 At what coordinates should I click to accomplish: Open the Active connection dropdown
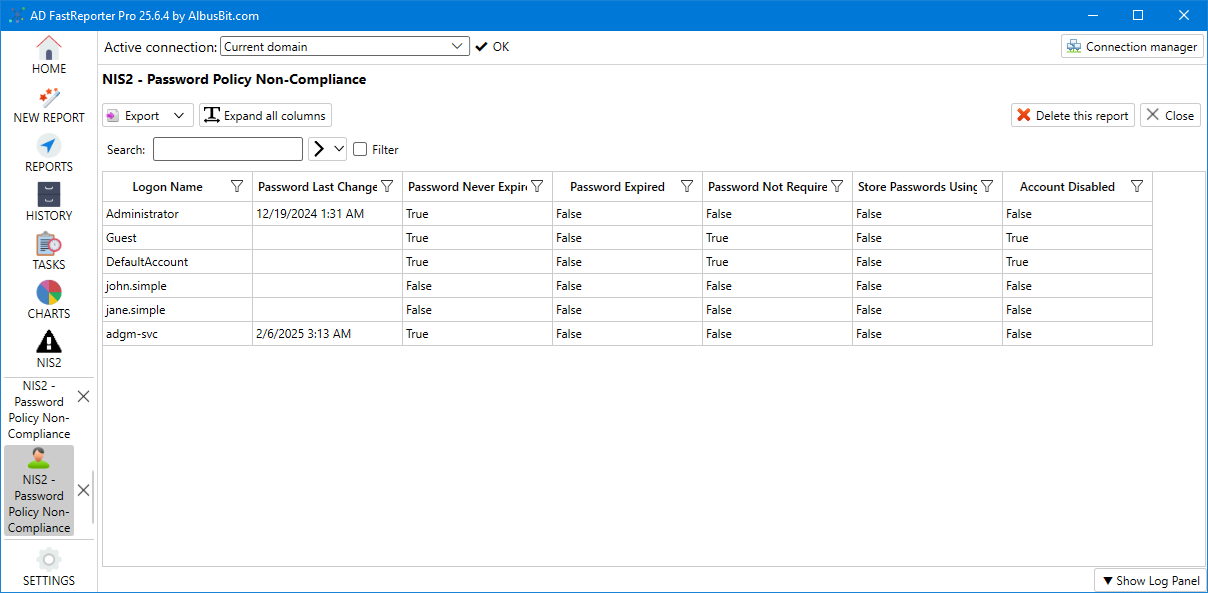(345, 46)
